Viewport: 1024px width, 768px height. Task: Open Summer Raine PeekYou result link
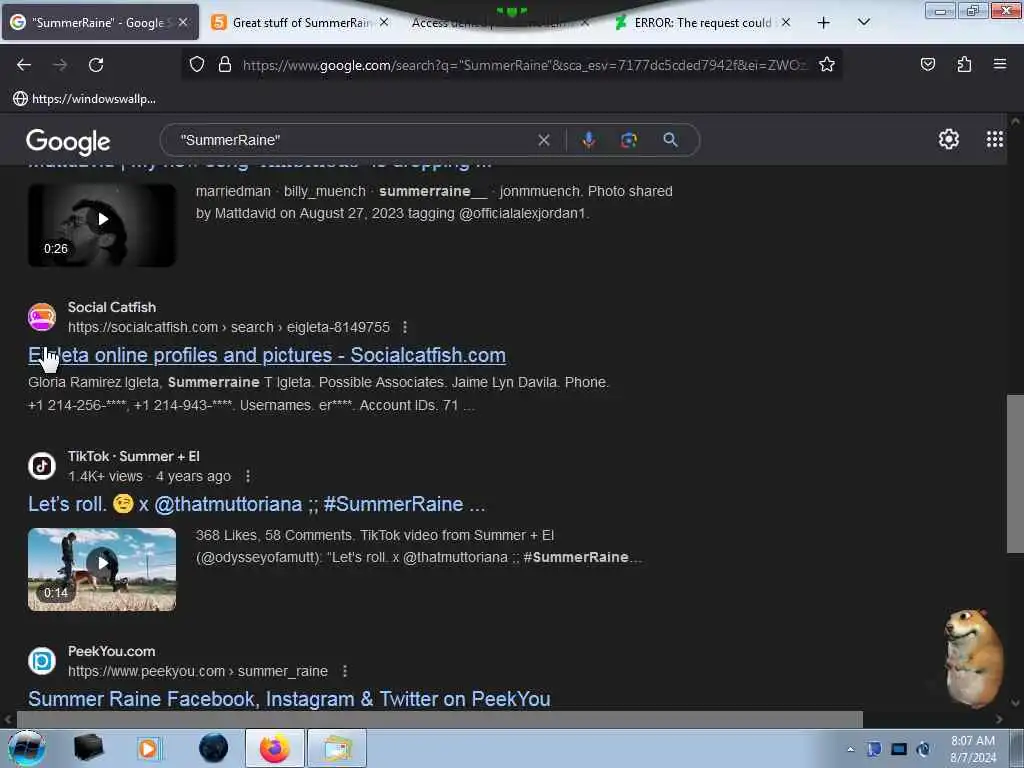click(289, 699)
